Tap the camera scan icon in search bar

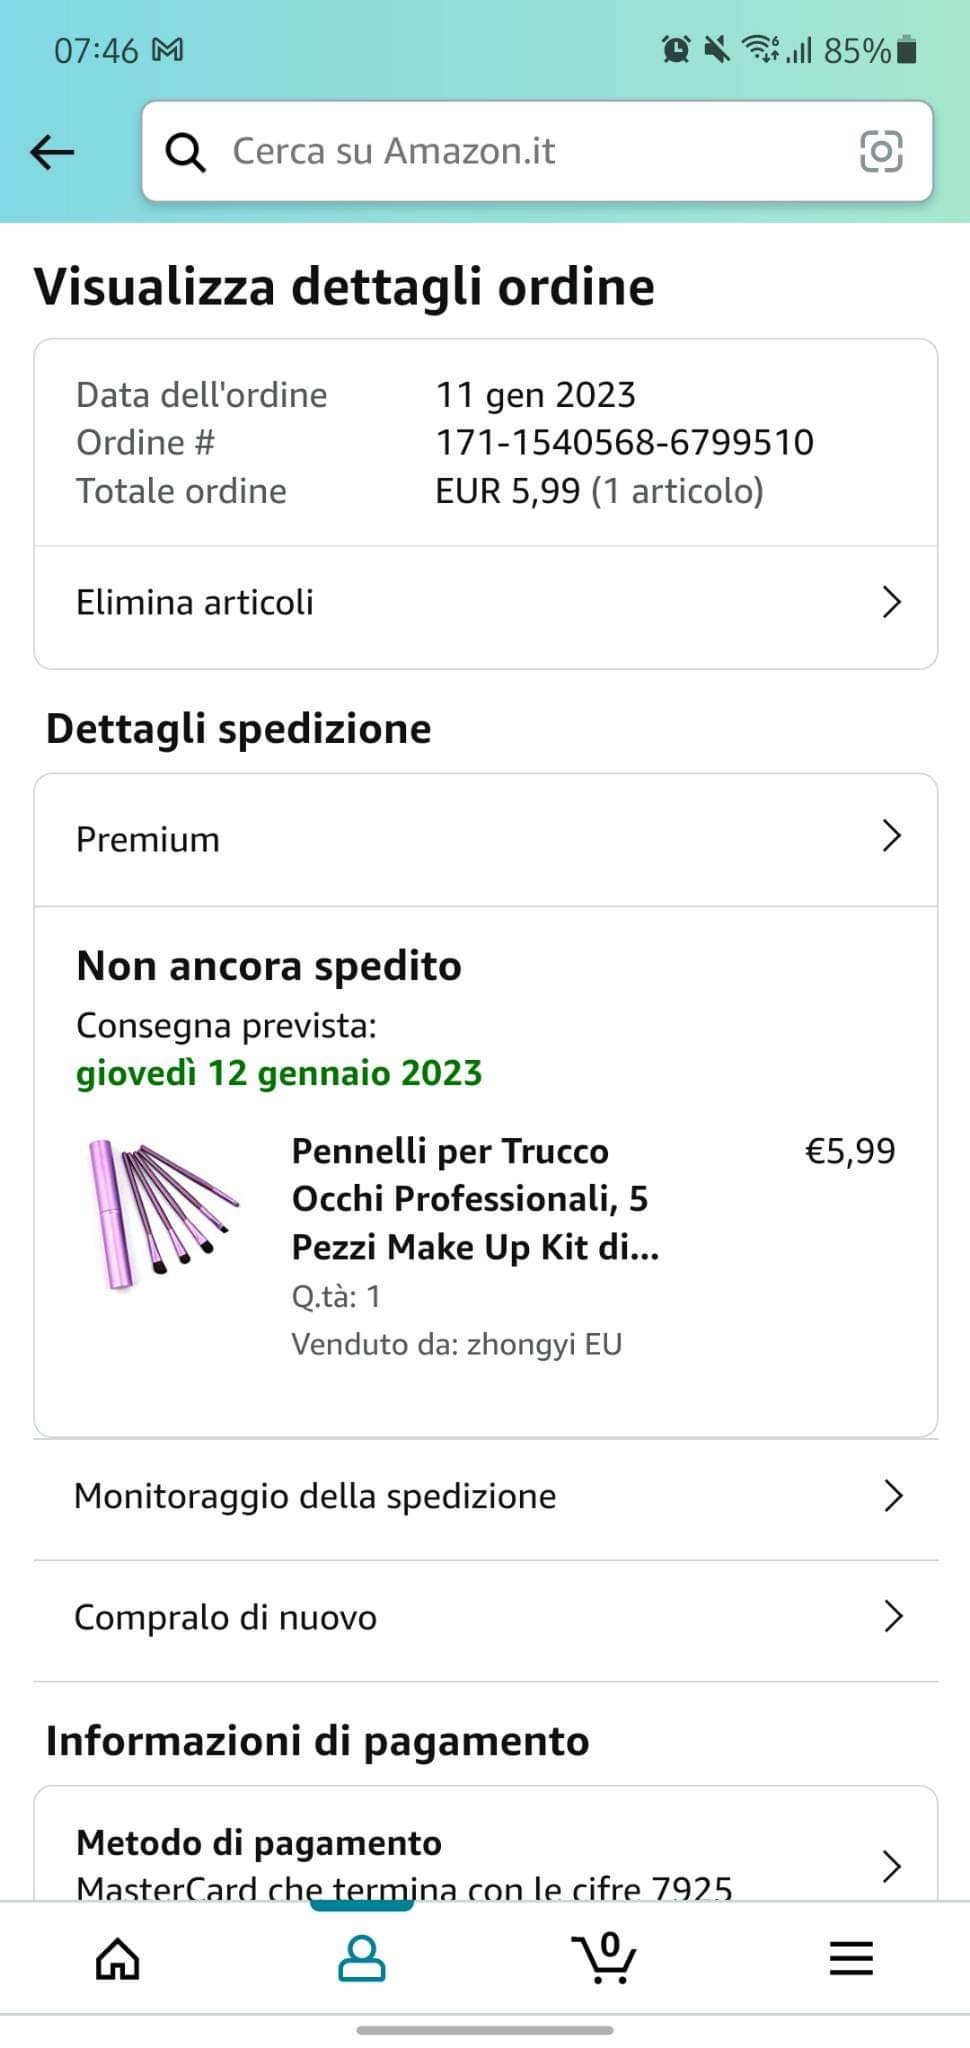881,151
